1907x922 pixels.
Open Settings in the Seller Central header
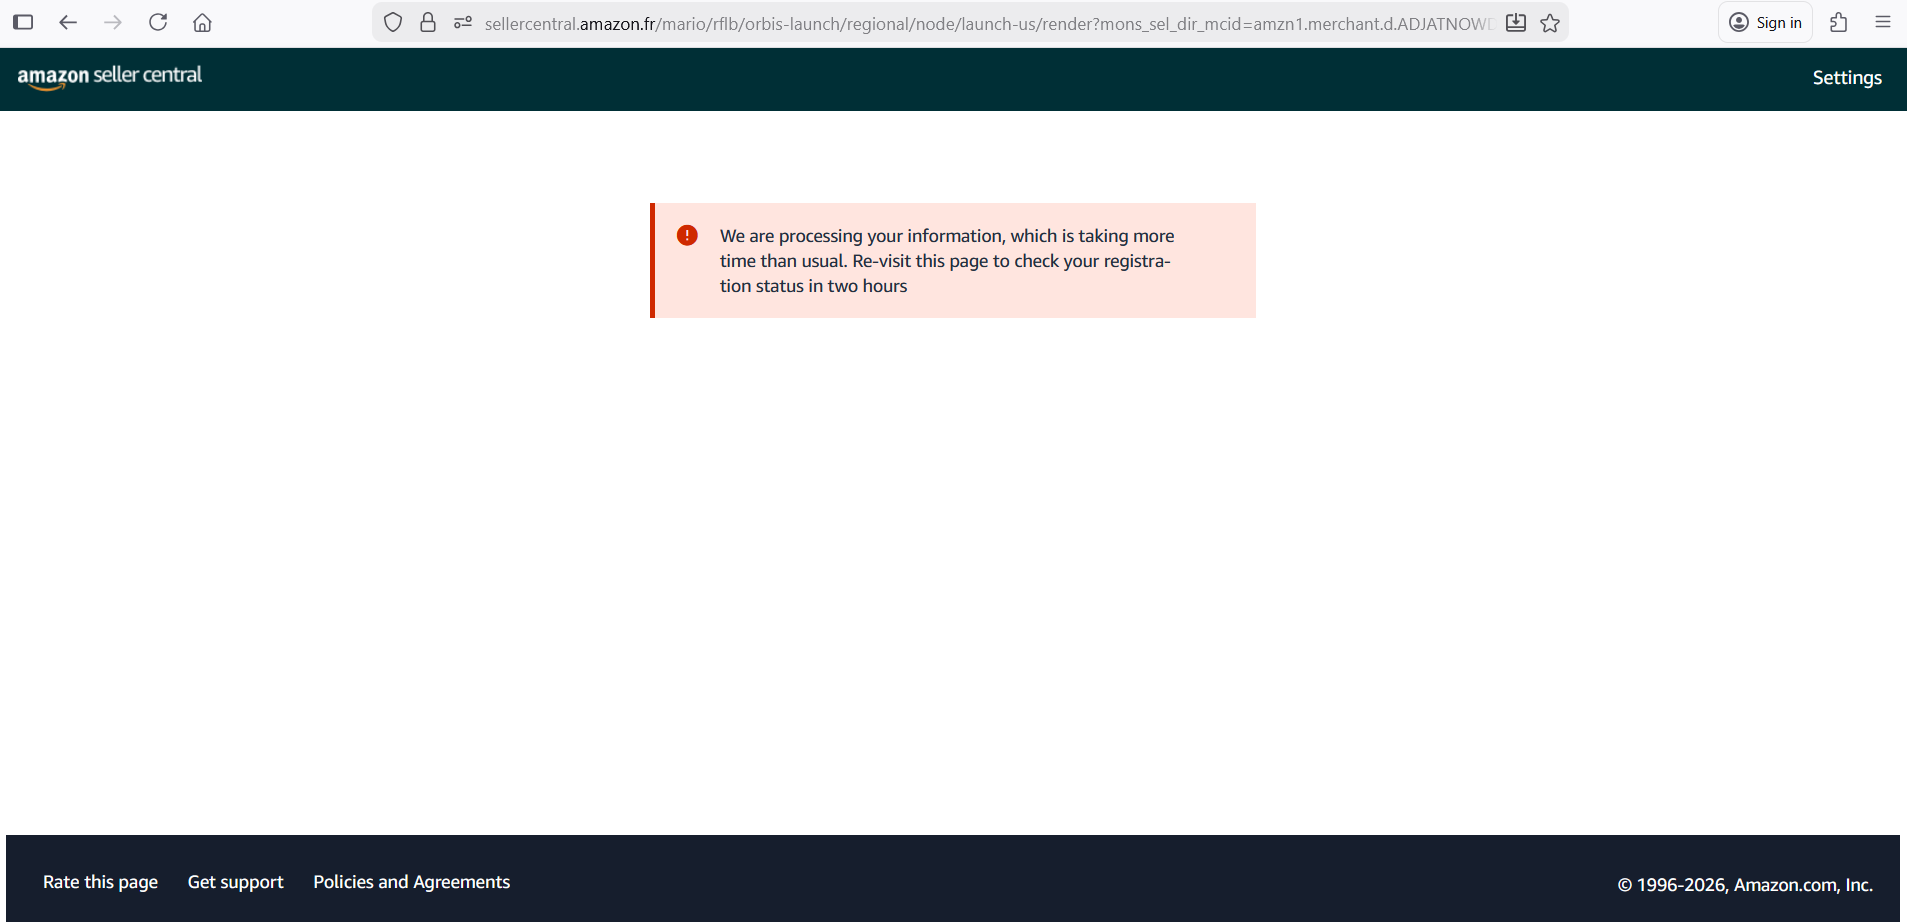coord(1846,78)
